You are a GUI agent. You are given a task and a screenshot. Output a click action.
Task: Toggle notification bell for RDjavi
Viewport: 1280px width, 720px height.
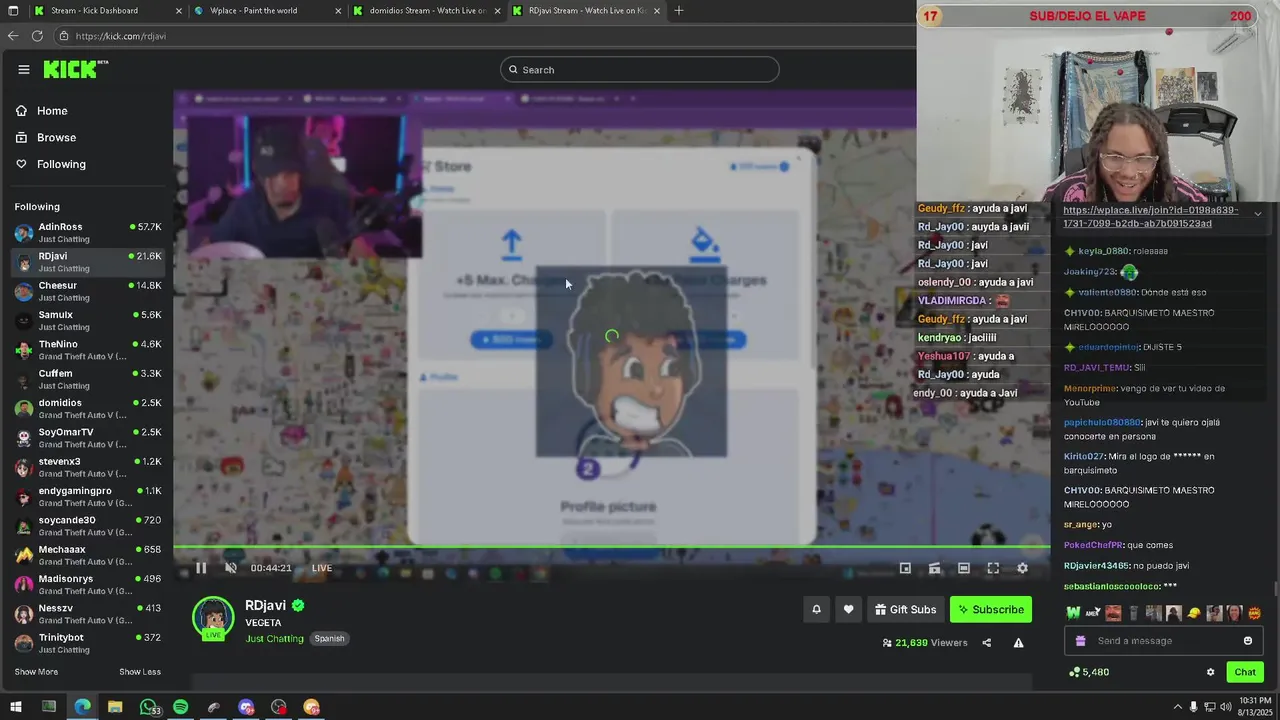816,609
